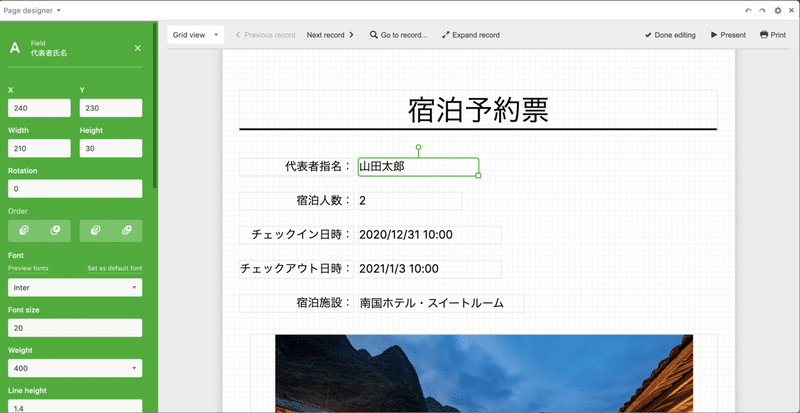This screenshot has height=413, width=800.
Task: Click the left panel scrollbar
Action: [155, 105]
